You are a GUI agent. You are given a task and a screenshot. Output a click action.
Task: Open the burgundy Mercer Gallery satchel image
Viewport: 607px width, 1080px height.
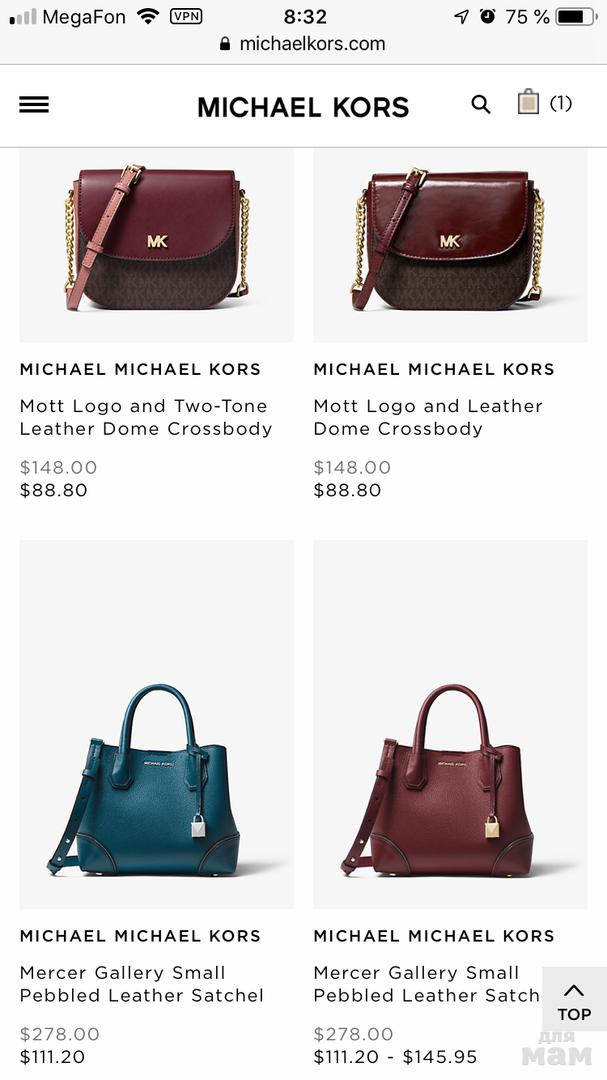pos(451,725)
